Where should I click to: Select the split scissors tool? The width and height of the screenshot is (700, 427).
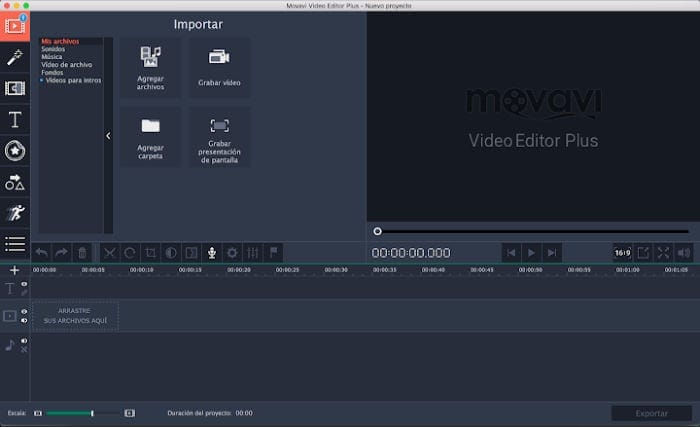109,253
